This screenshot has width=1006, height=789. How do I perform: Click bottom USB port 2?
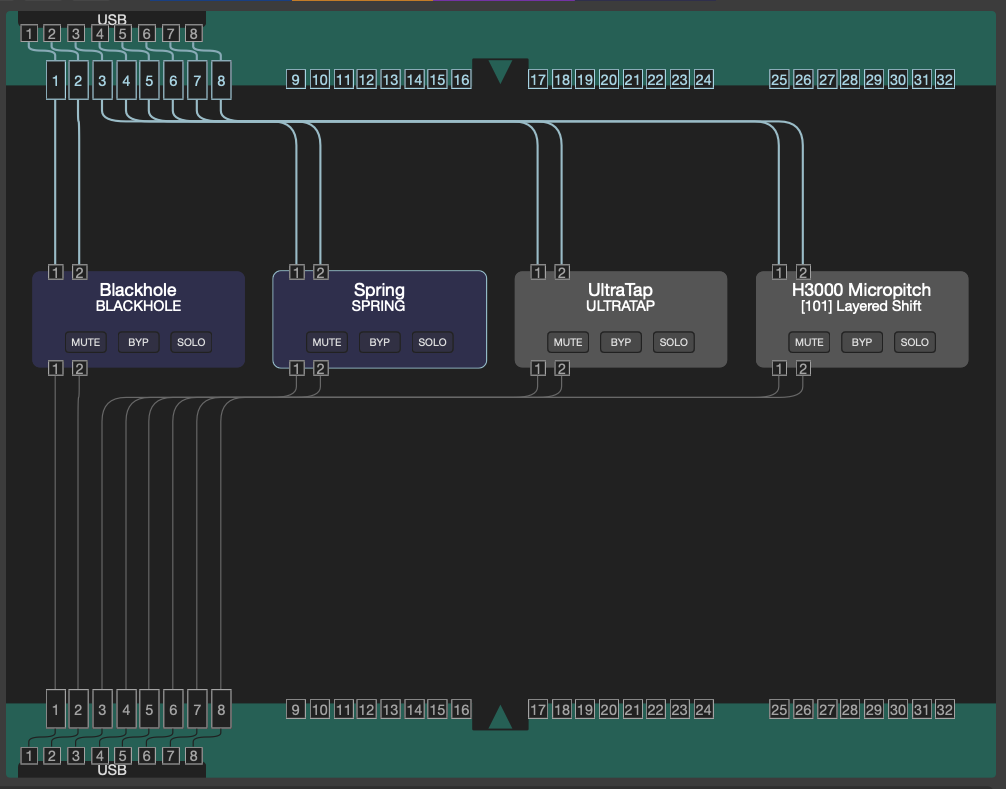point(53,756)
